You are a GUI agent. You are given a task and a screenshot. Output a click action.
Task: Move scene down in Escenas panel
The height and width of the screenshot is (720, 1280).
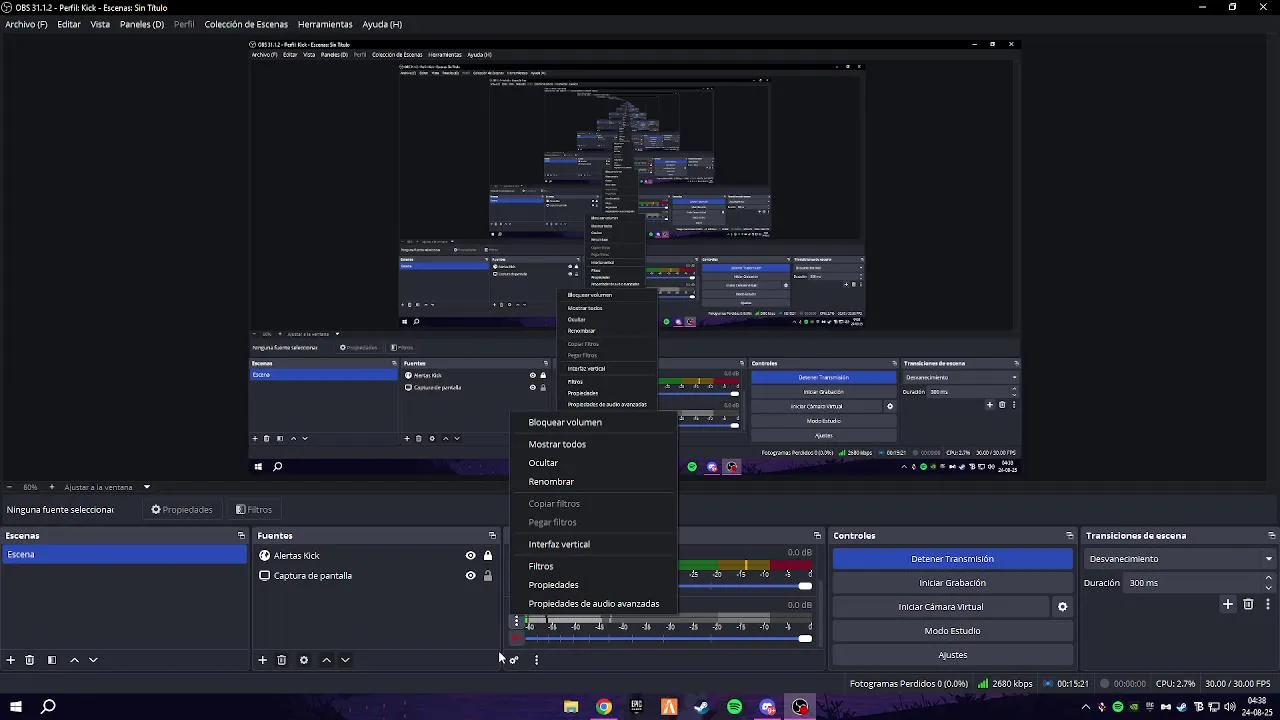coord(93,660)
